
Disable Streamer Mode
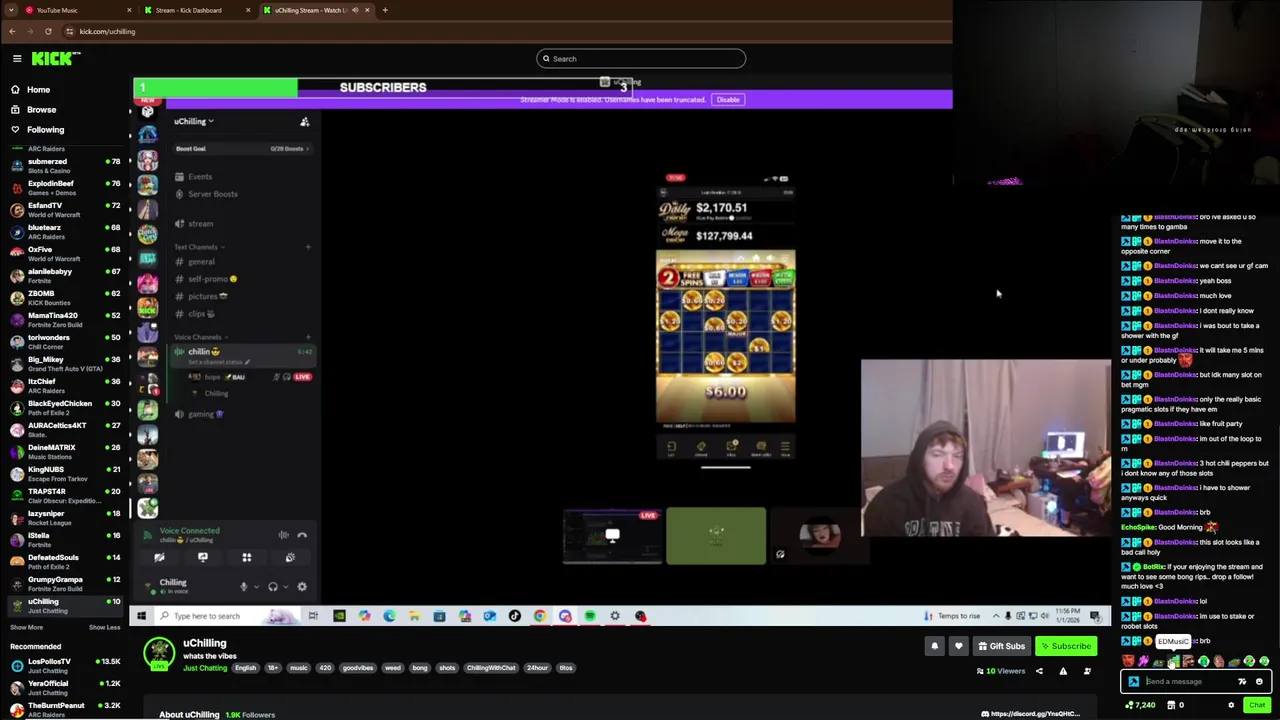coord(728,100)
